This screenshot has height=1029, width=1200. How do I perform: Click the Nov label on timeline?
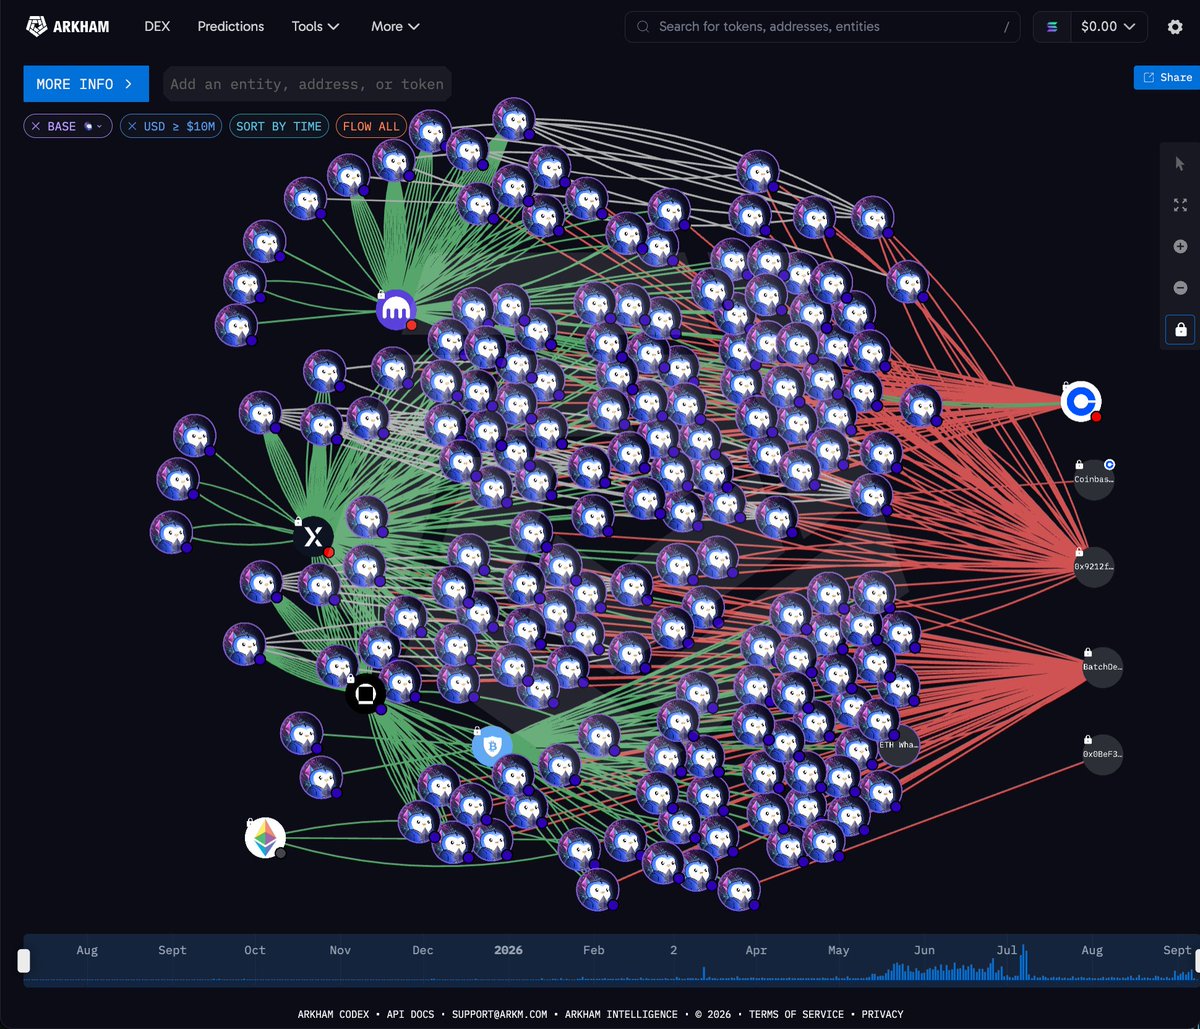click(340, 950)
